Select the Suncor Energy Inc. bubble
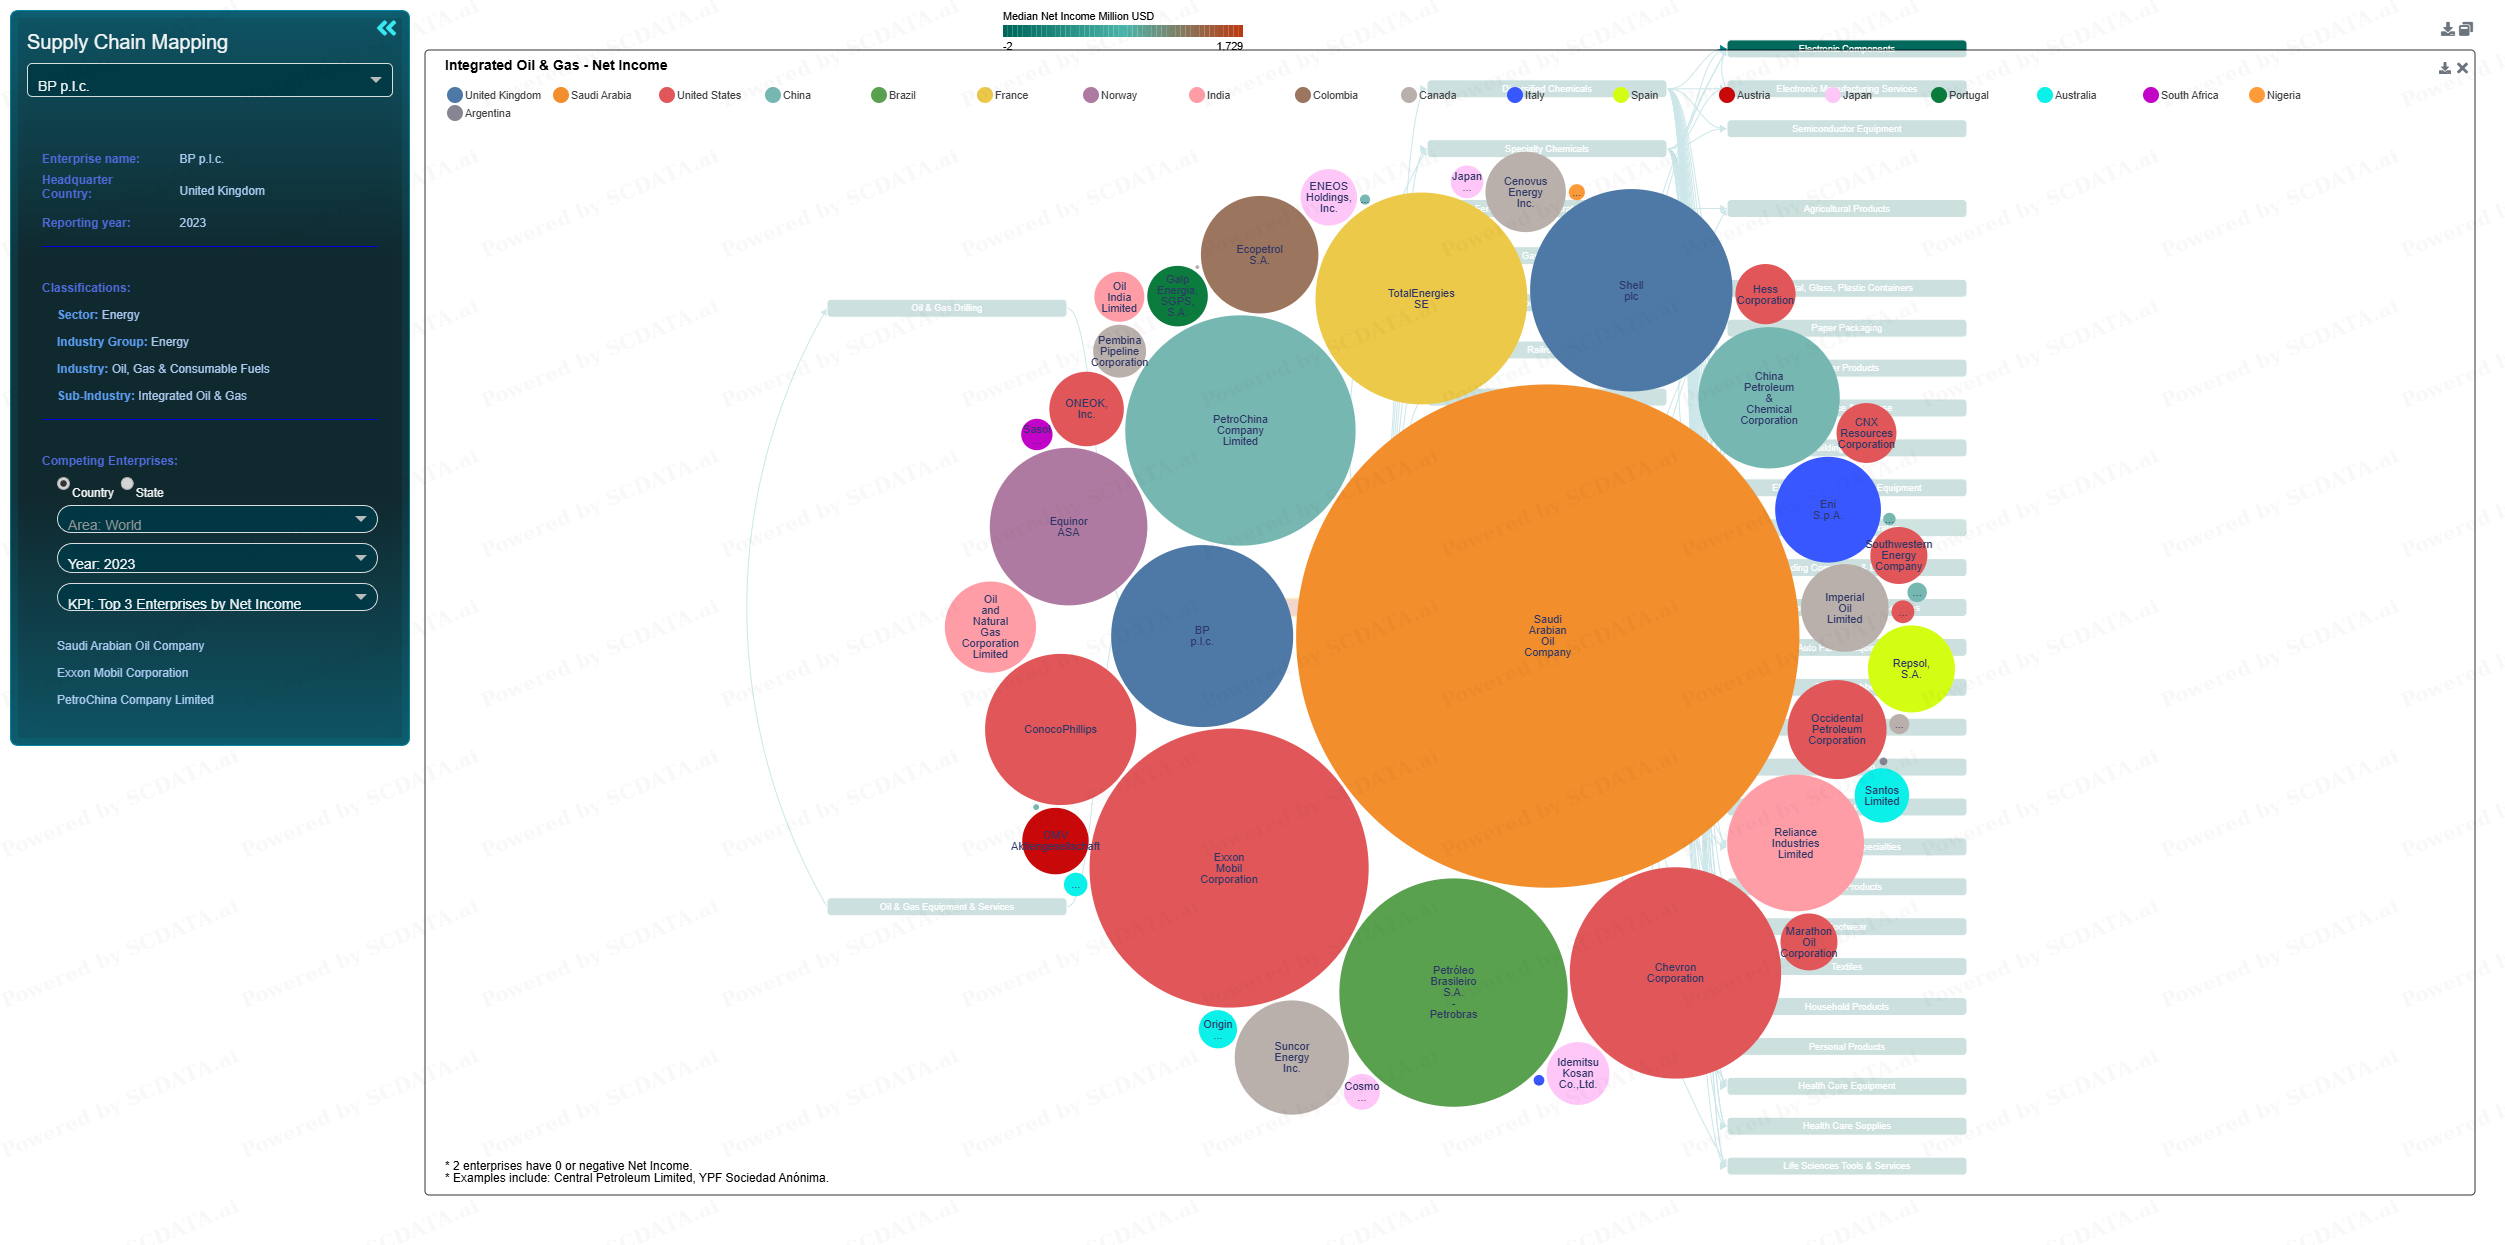 [1291, 1057]
